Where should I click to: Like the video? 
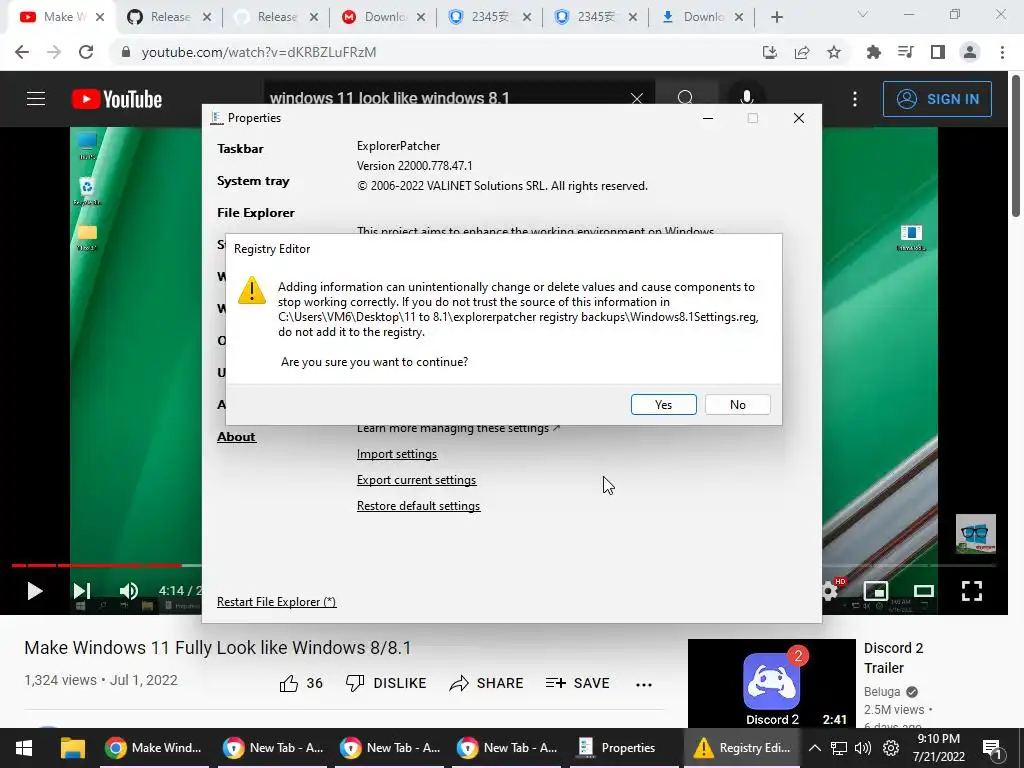tap(301, 683)
